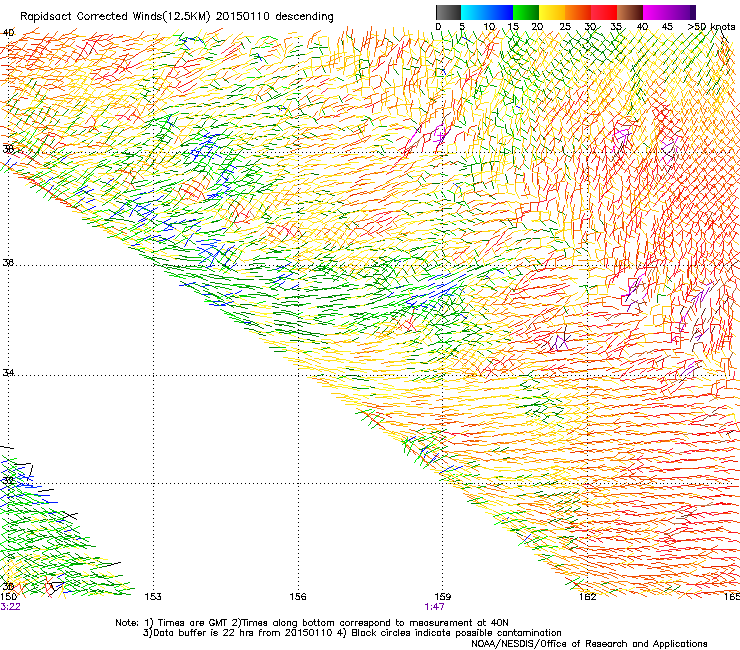This screenshot has height=650, width=740.
Task: Click the green 15-20 knots legend swatch
Action: coord(526,12)
